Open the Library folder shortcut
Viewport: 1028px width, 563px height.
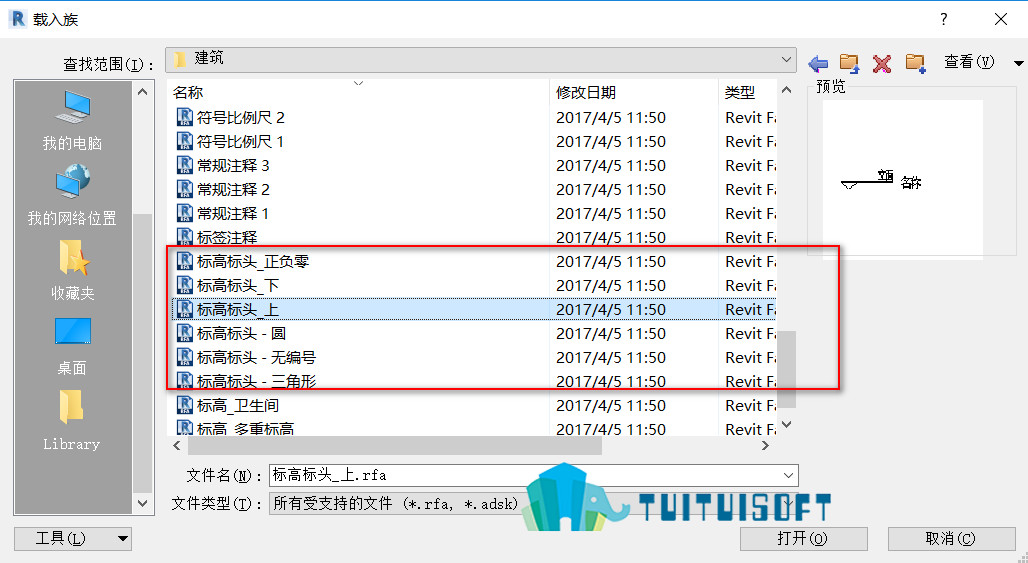point(72,421)
